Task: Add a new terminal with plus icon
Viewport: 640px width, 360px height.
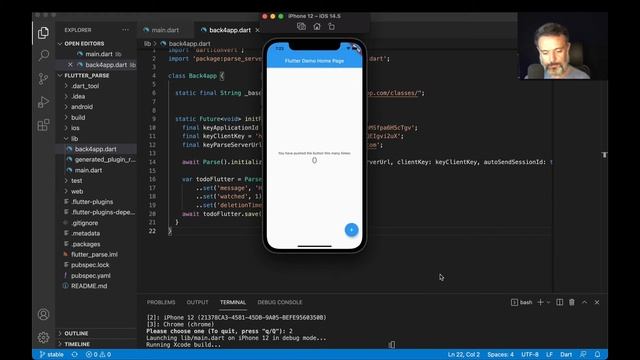Action: tap(540, 302)
